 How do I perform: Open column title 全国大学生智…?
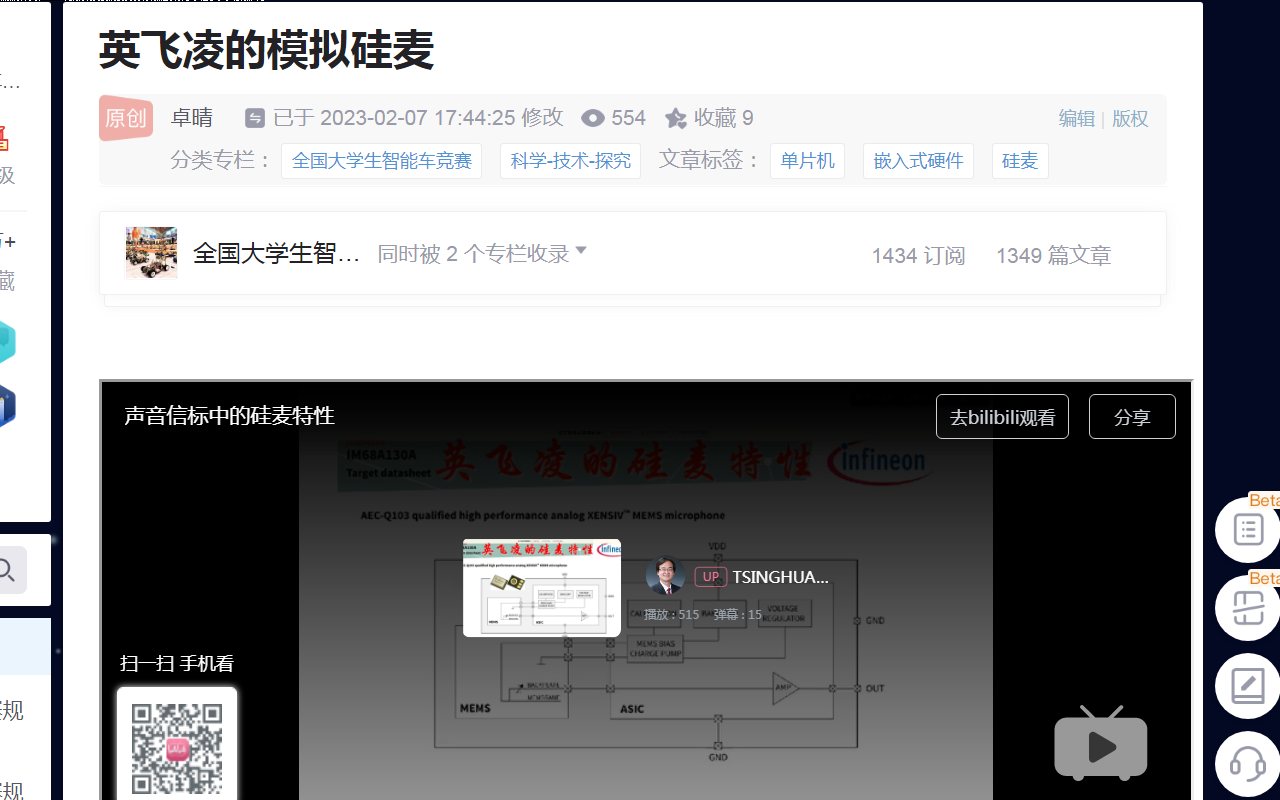(x=276, y=254)
